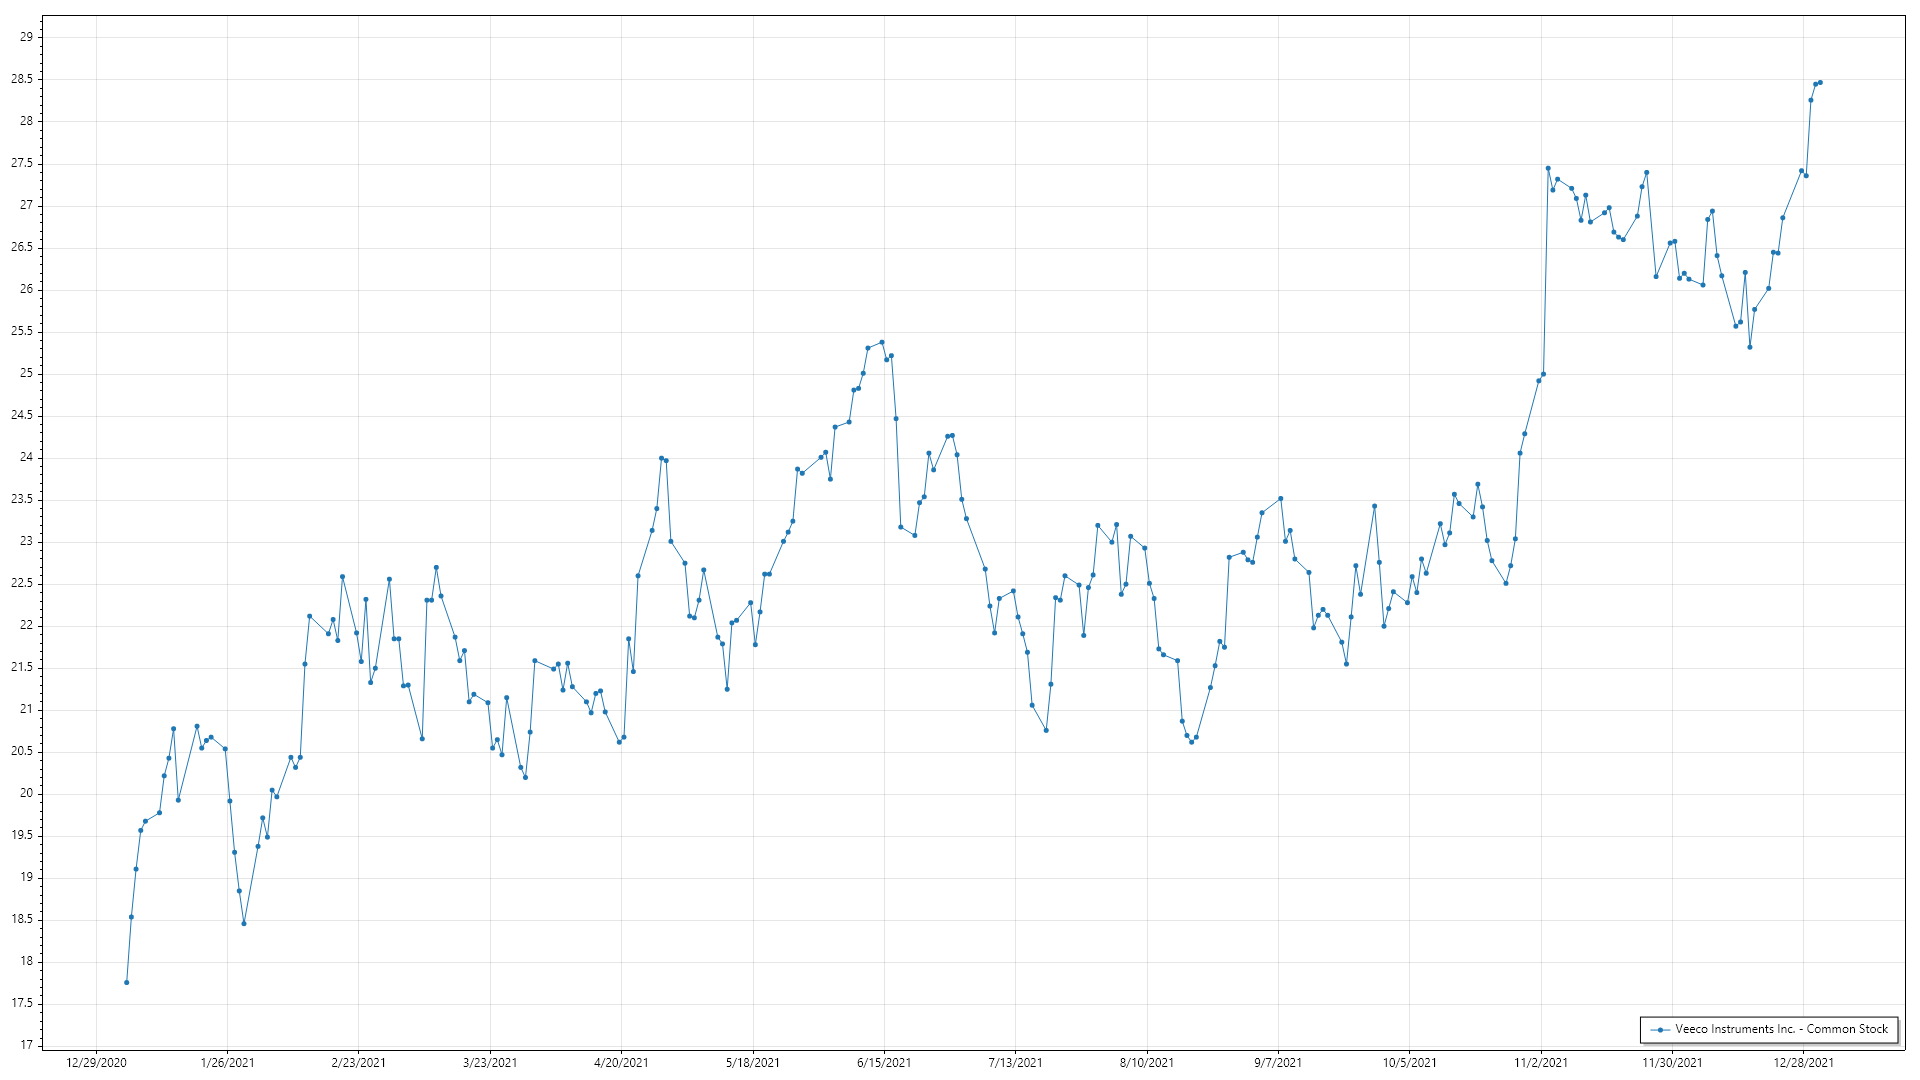Image resolution: width=1920 pixels, height=1080 pixels.
Task: Select the 4/20/2021 x-axis date label
Action: click(x=621, y=1062)
